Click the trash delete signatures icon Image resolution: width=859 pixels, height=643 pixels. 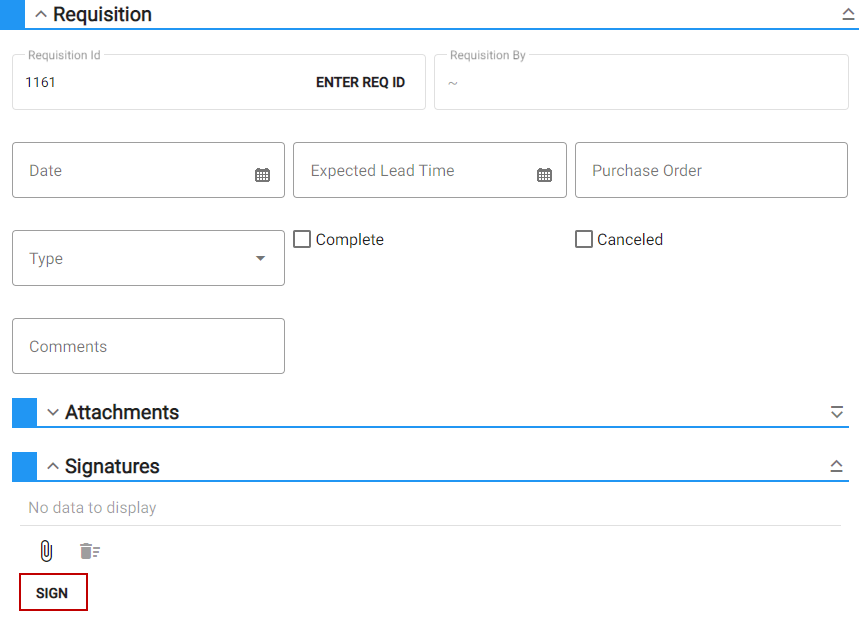(x=89, y=551)
